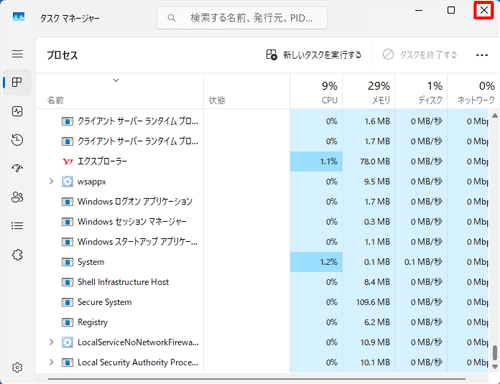Click the 0.1 MB/秒 disk cell
This screenshot has height=384, width=500.
pos(421,262)
